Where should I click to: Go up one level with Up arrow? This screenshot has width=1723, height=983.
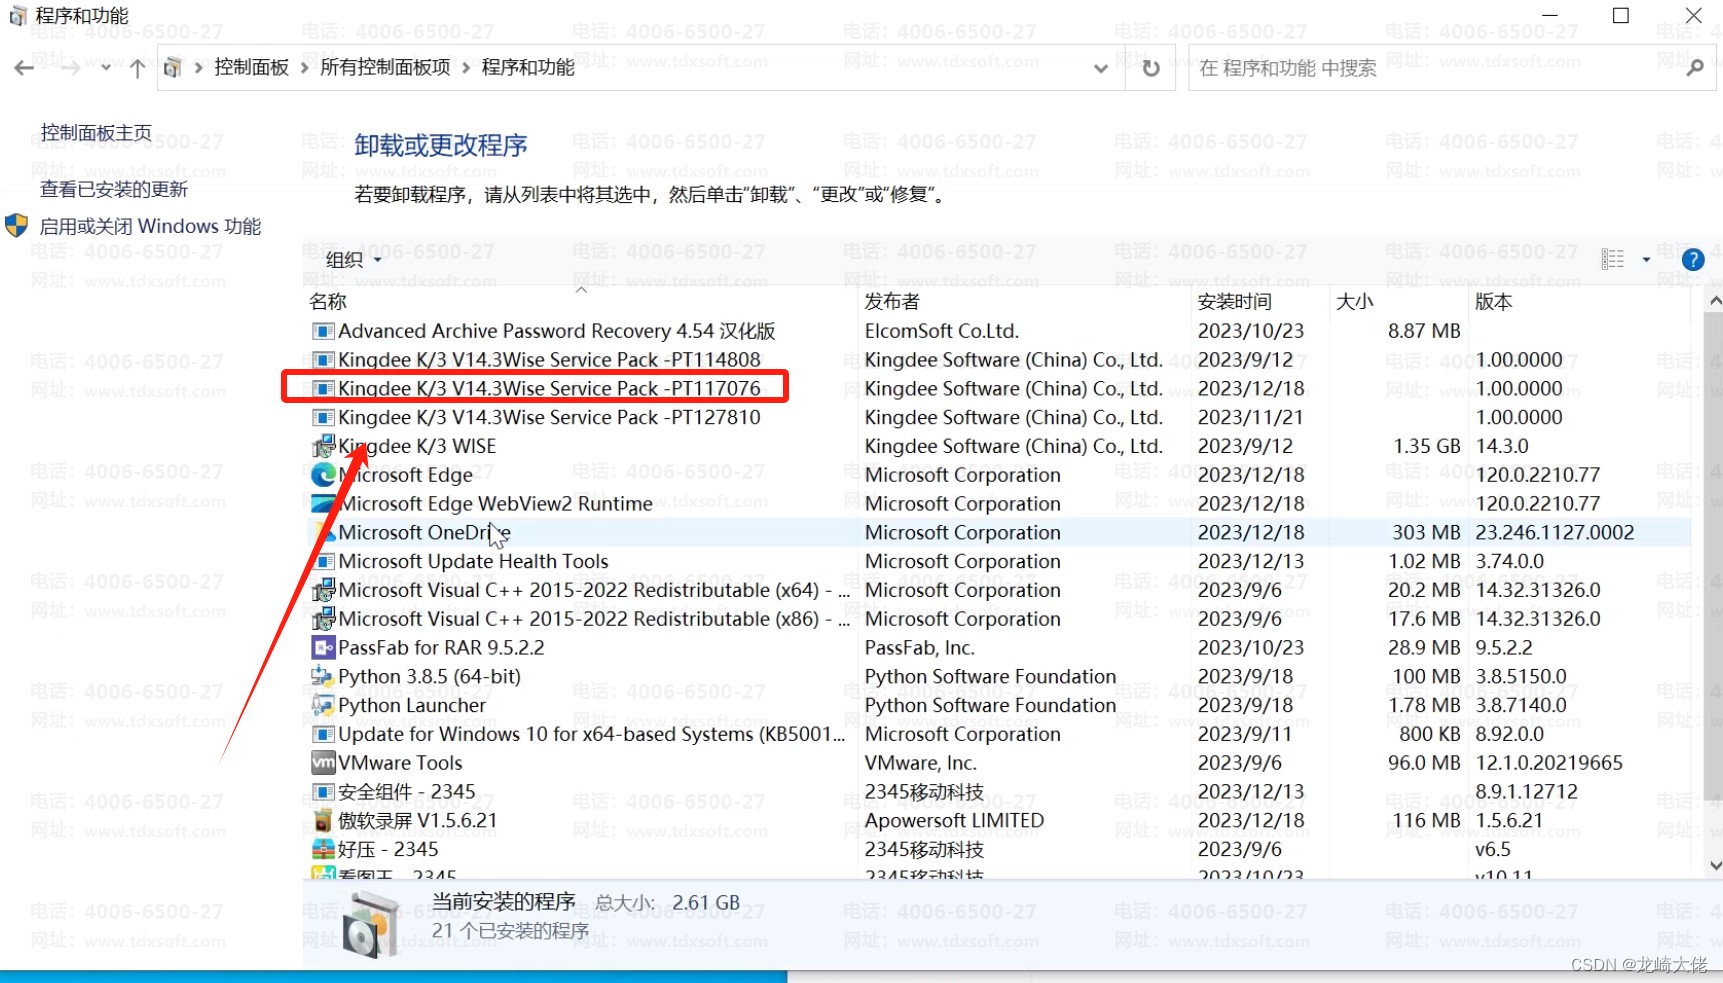click(137, 68)
